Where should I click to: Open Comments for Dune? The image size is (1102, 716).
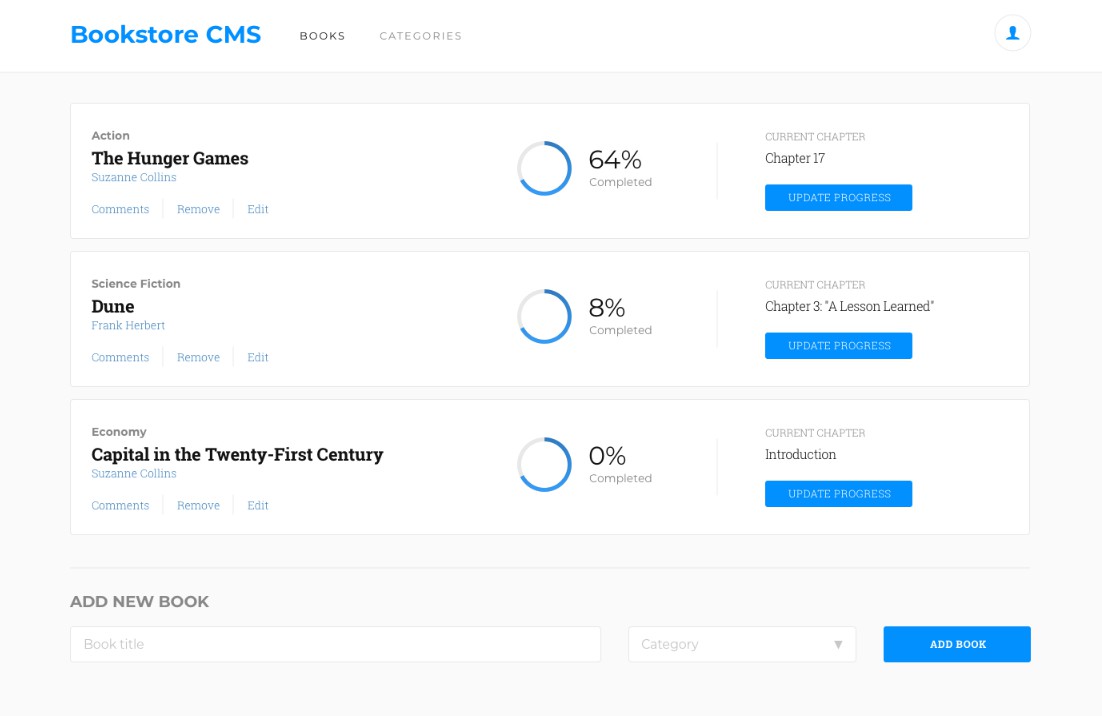(x=120, y=357)
